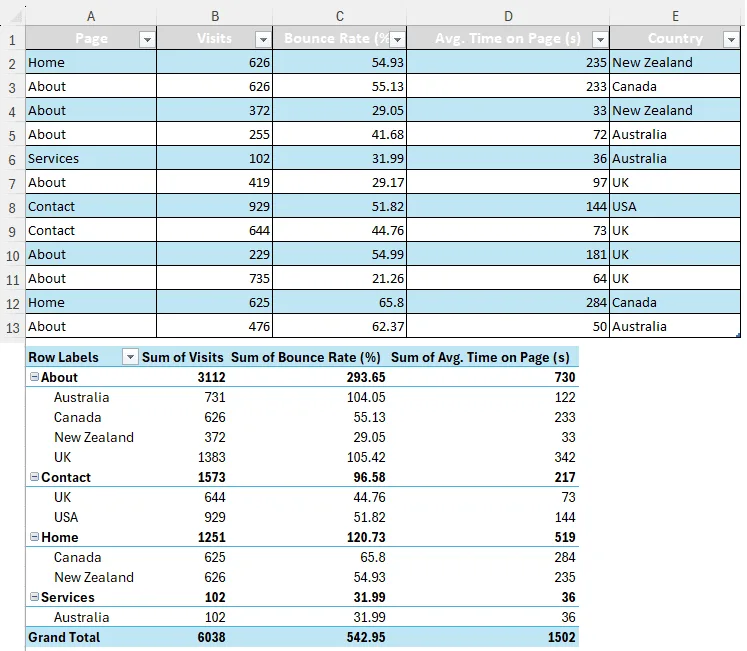Click Home in row 2
Image resolution: width=747 pixels, height=651 pixels.
[x=91, y=62]
